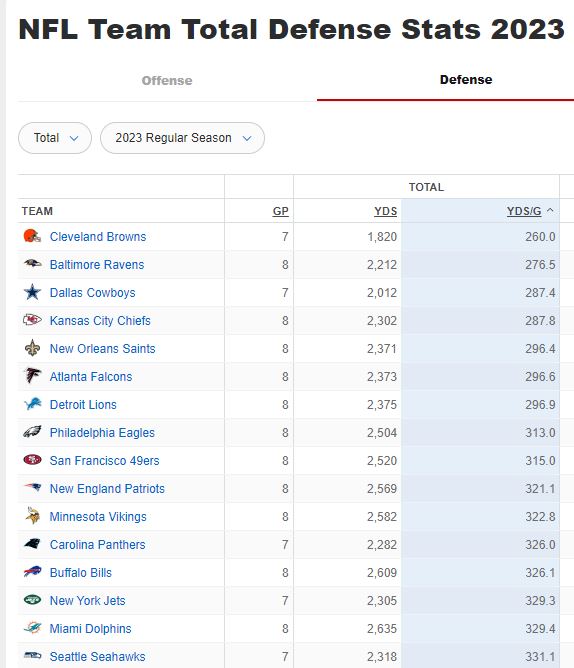
Task: Click the Detroit Lions logo
Action: (32, 404)
